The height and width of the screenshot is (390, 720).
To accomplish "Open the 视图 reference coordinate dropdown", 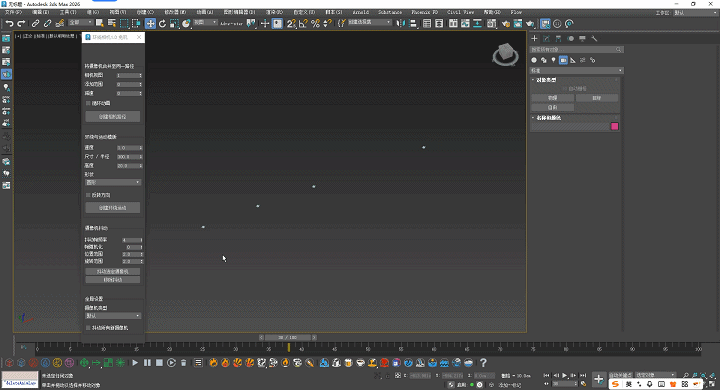I will [205, 23].
